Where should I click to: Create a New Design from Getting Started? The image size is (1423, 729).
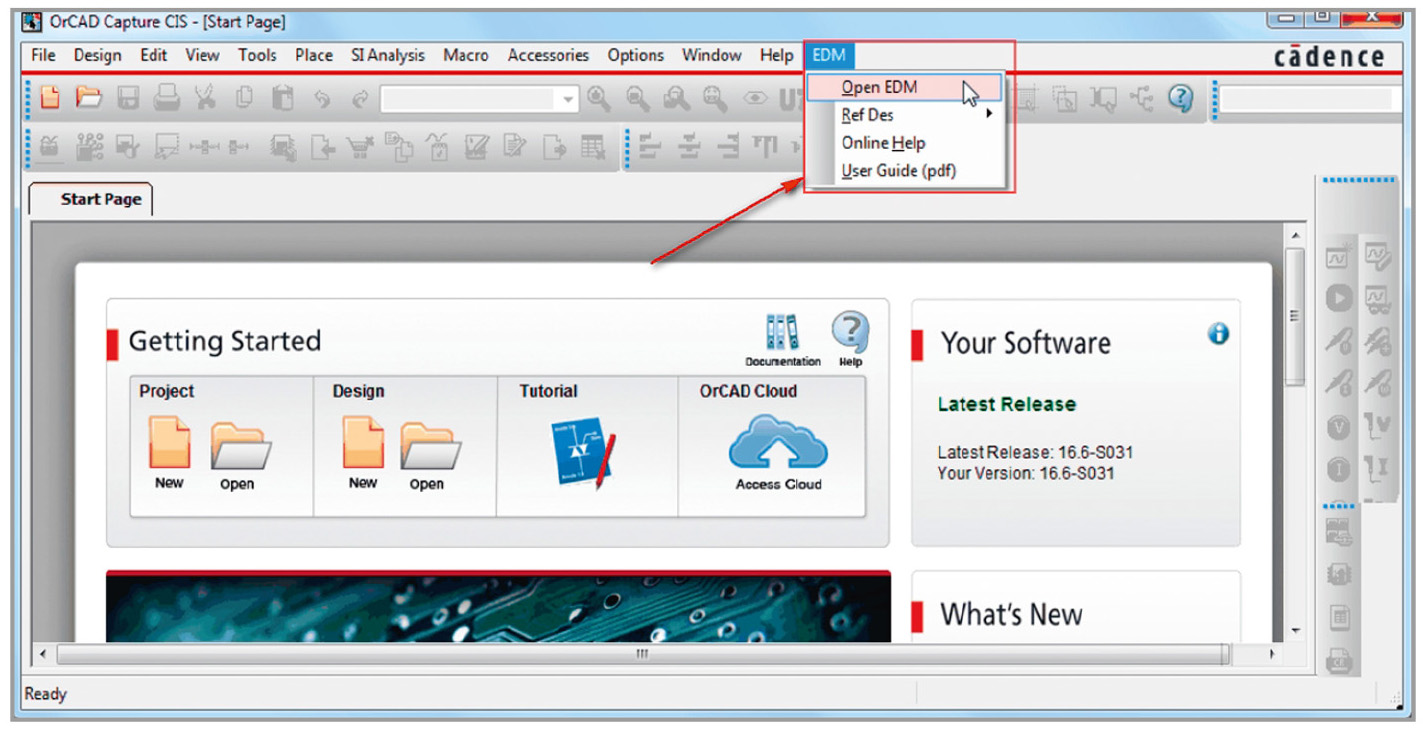[x=363, y=453]
